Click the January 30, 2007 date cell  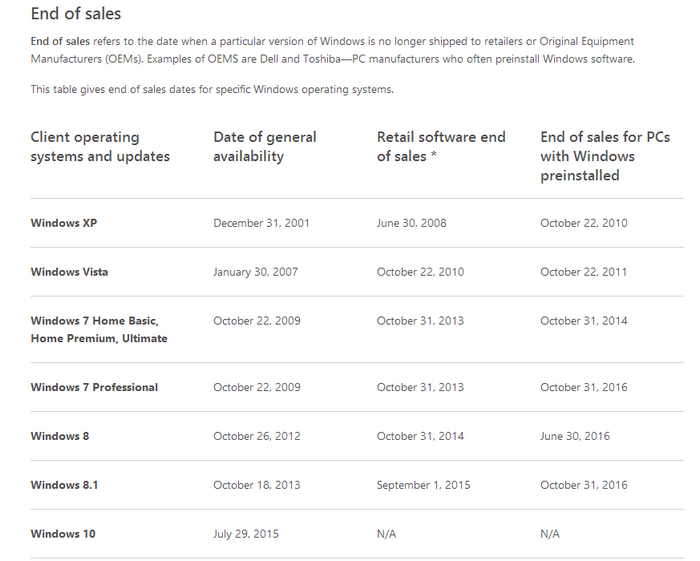pyautogui.click(x=255, y=272)
